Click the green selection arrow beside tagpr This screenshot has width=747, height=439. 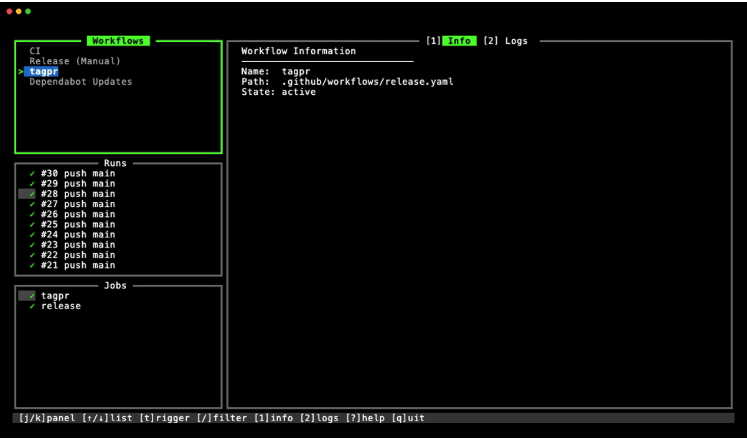(20, 71)
